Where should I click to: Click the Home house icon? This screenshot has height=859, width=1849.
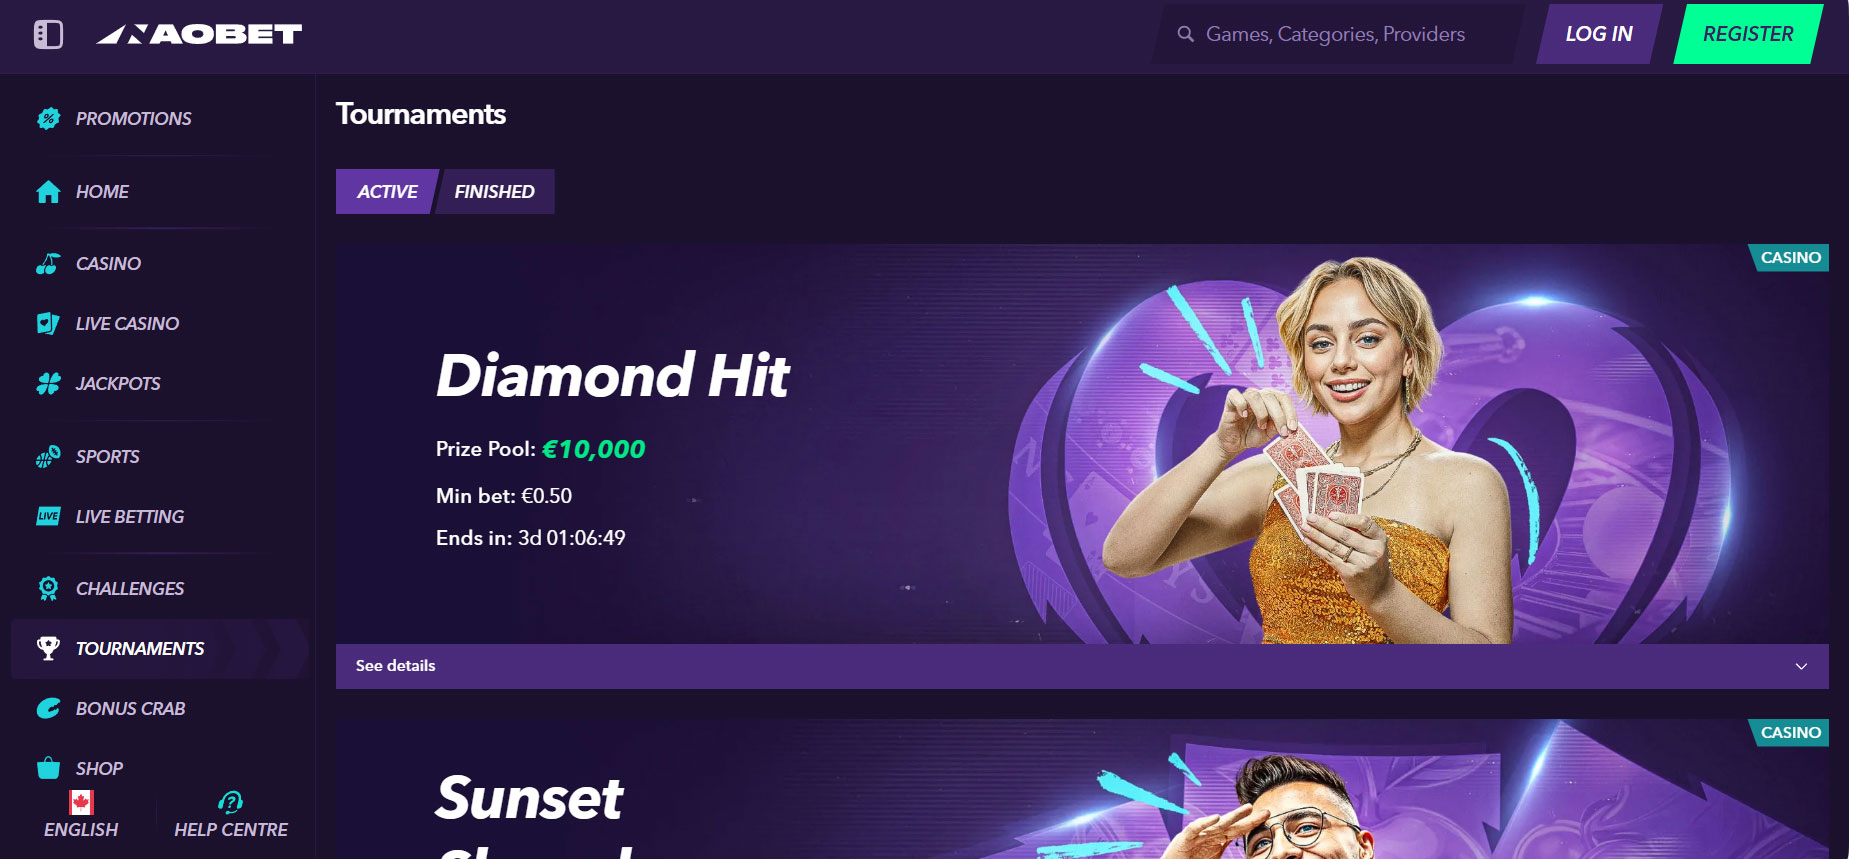(x=48, y=191)
